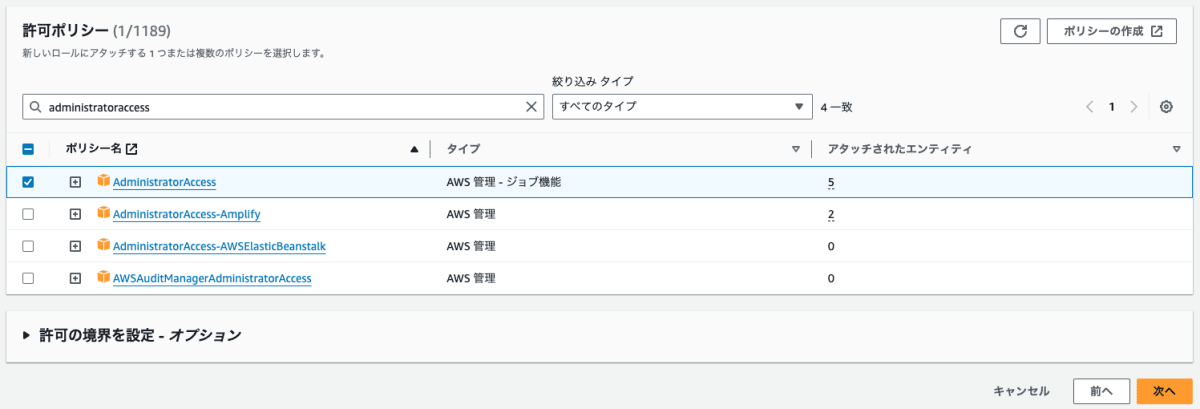1200x409 pixels.
Task: Sort by タイプ column arrow
Action: (x=795, y=149)
